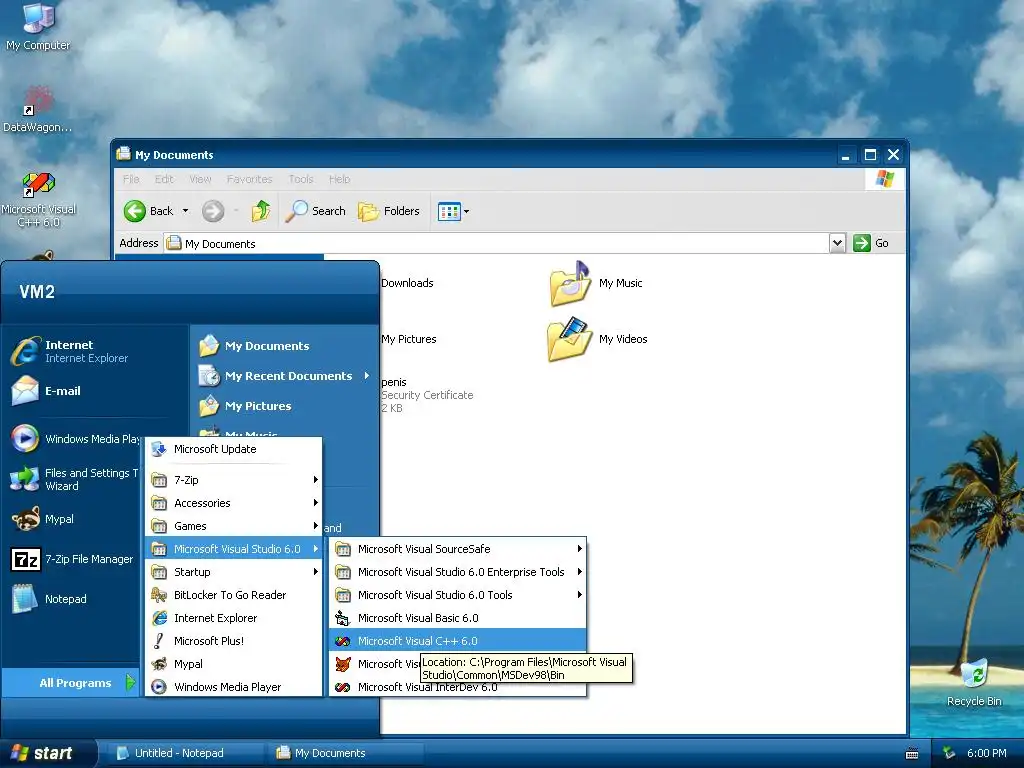
Task: Expand My Recent Documents submenu
Action: pyautogui.click(x=284, y=376)
